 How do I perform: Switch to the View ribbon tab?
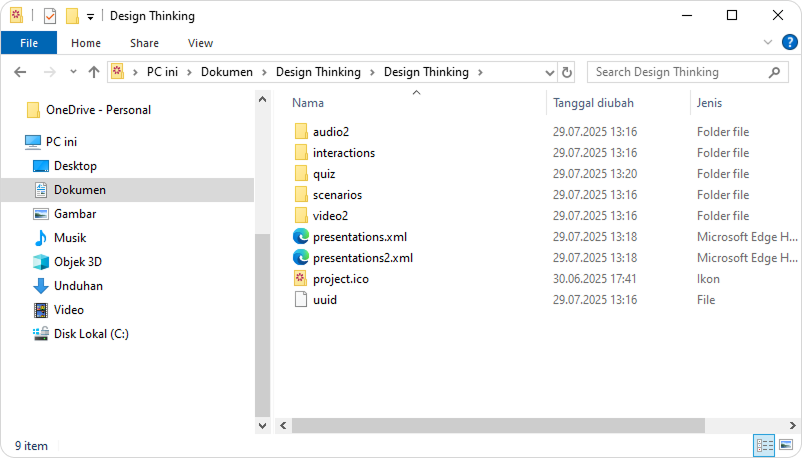click(200, 43)
